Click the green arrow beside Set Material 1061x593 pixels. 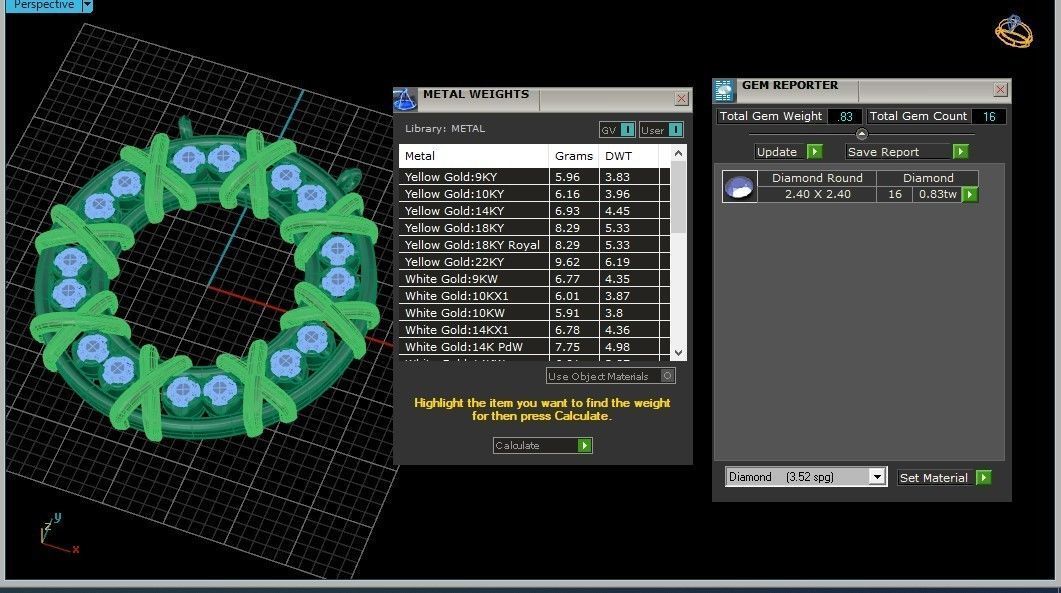984,477
